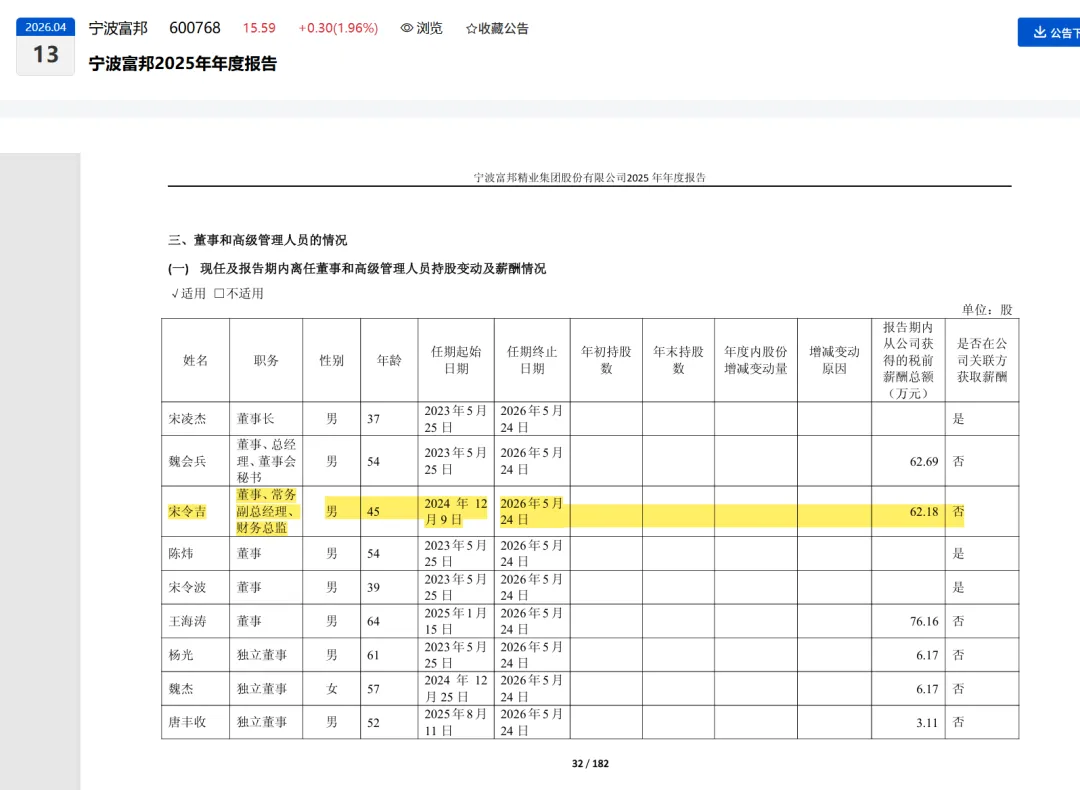
Task: Click the eye icon beside 浏览
Action: tap(407, 28)
